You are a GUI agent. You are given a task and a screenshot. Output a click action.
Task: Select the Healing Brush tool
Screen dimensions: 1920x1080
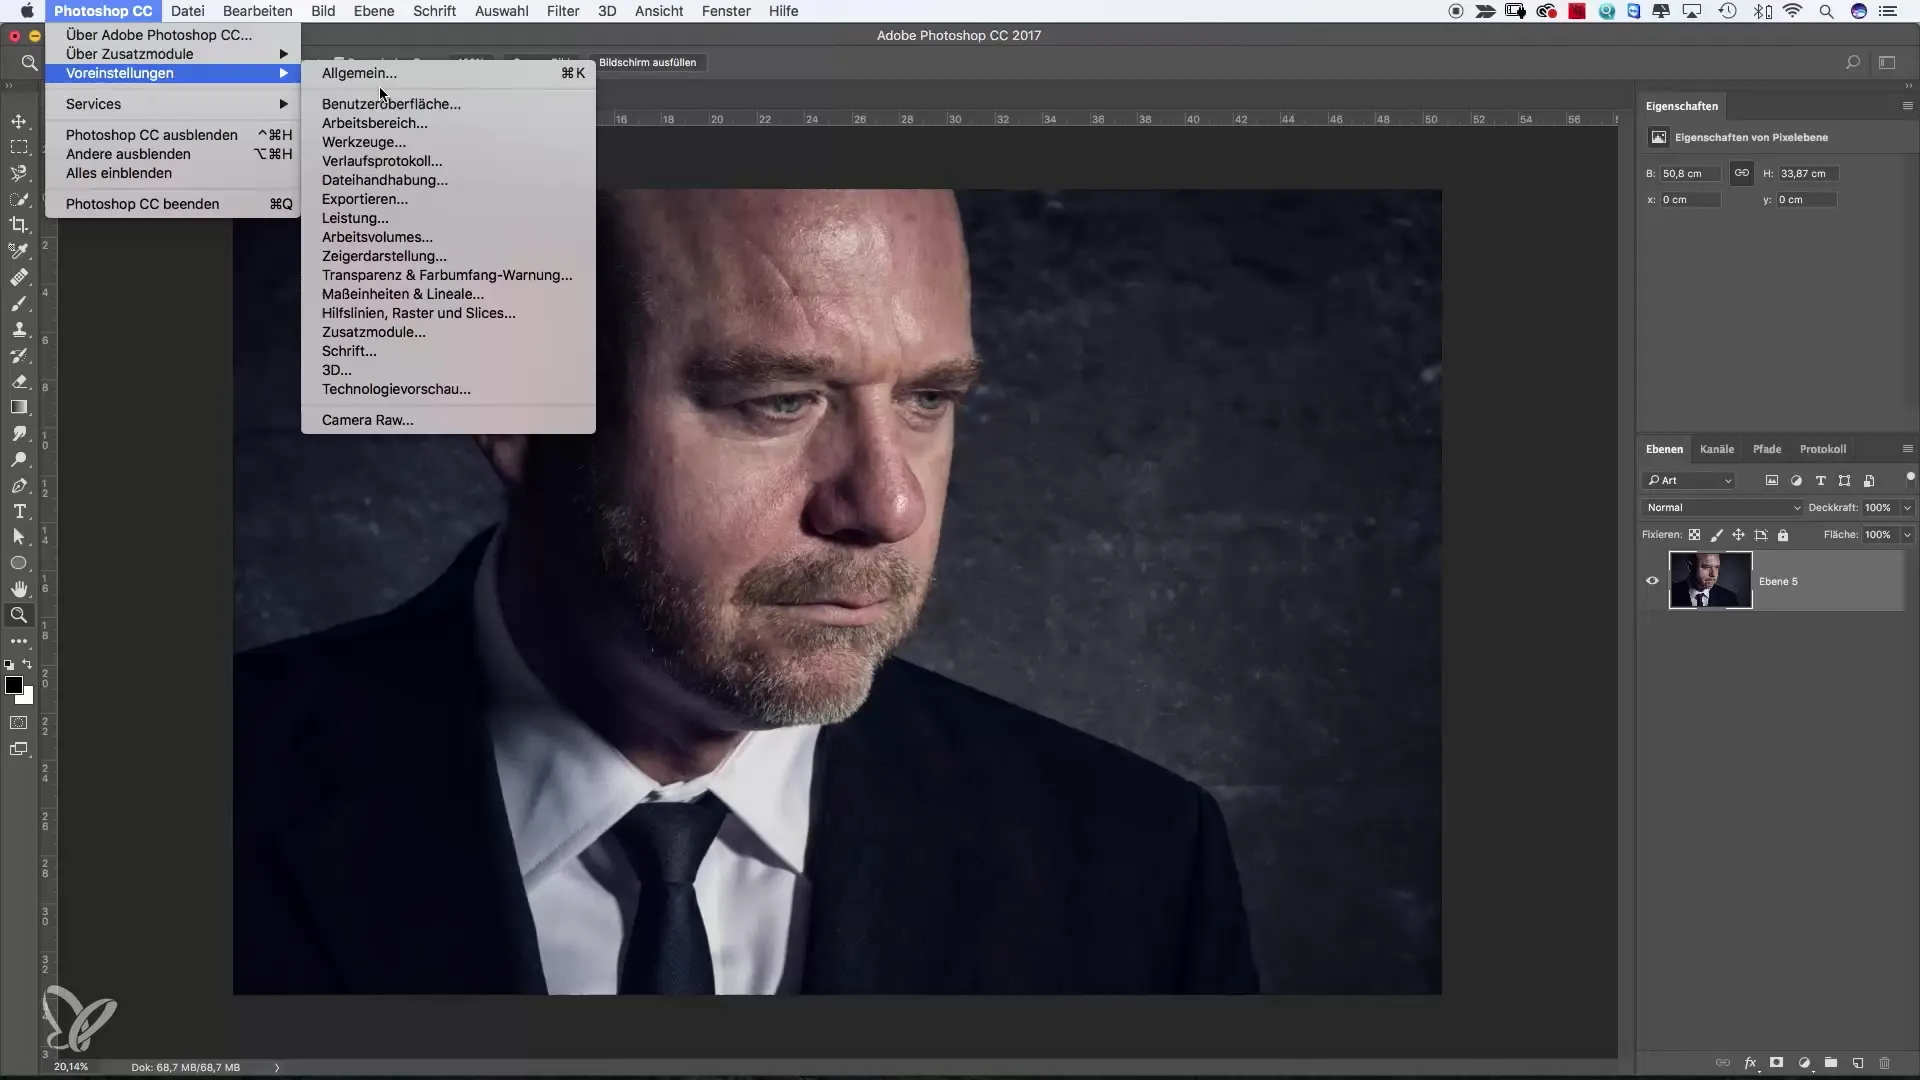coord(19,277)
